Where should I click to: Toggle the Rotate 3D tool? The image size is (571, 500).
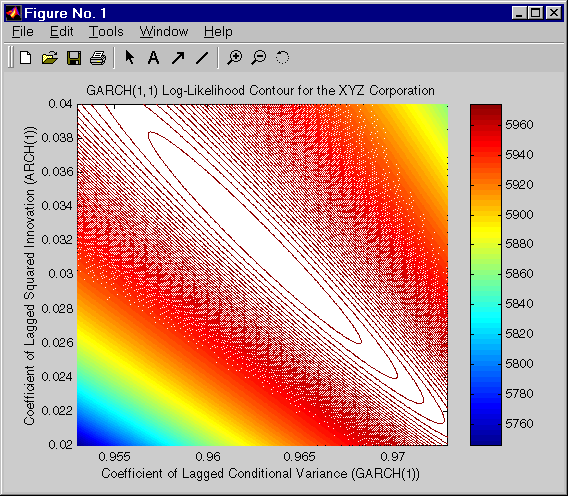(283, 58)
